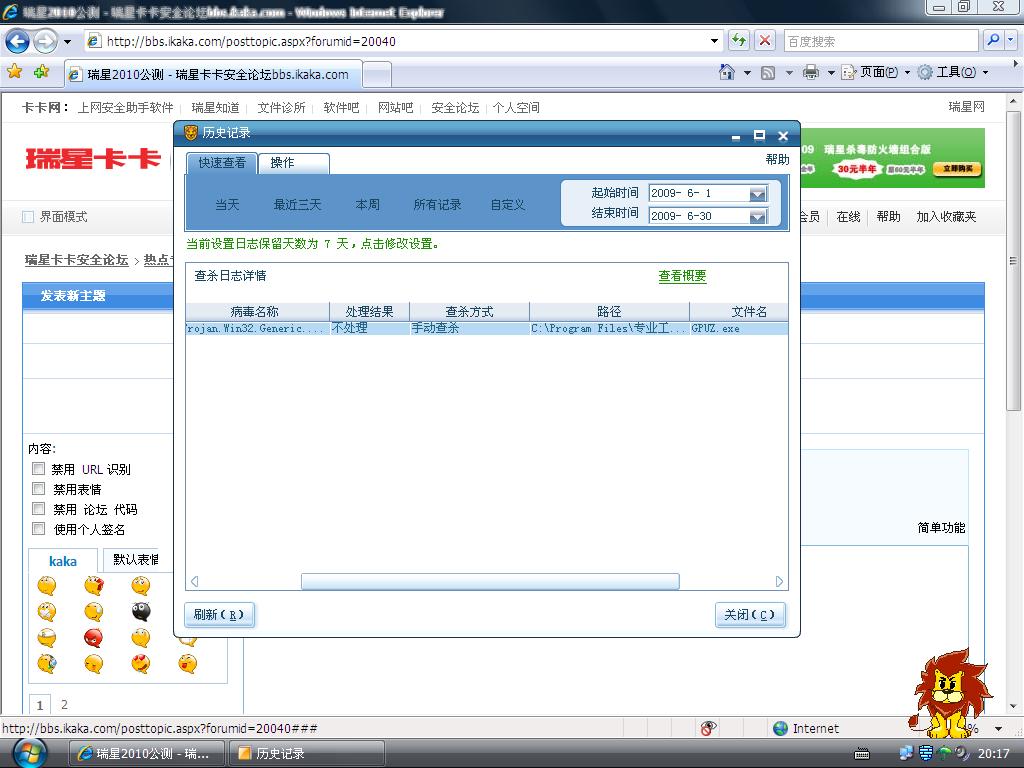Select the kaka emoticon tab
This screenshot has height=768, width=1024.
tap(63, 561)
